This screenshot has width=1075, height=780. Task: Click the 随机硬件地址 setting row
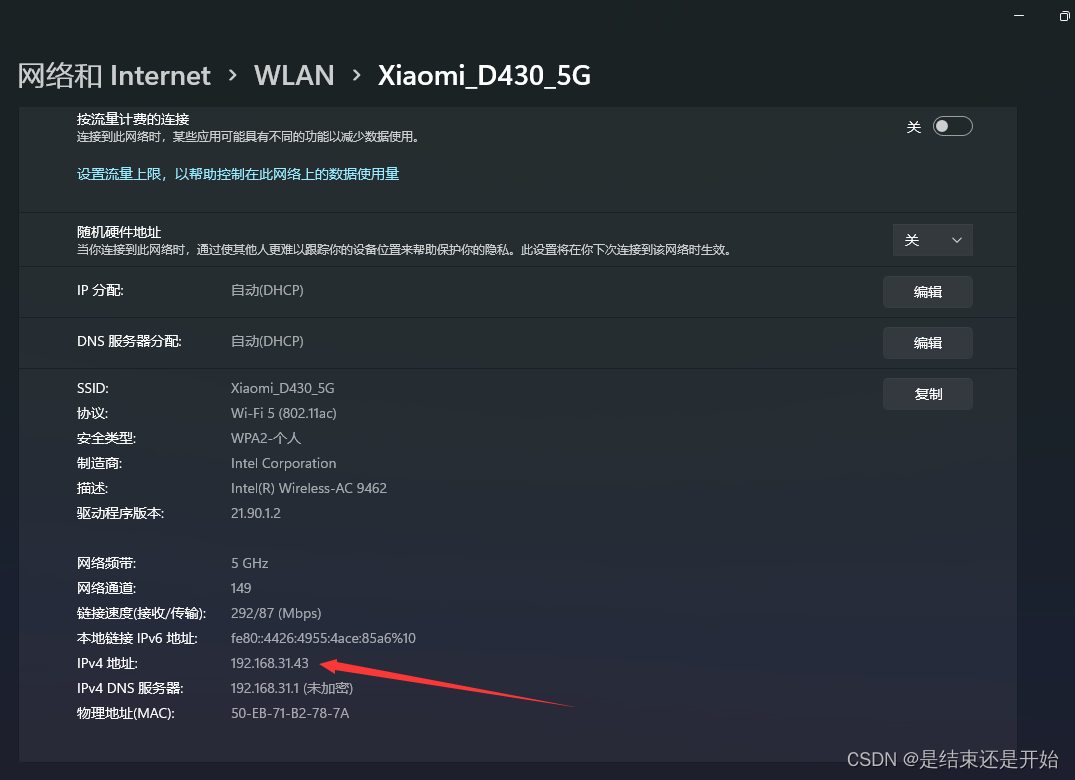point(518,240)
